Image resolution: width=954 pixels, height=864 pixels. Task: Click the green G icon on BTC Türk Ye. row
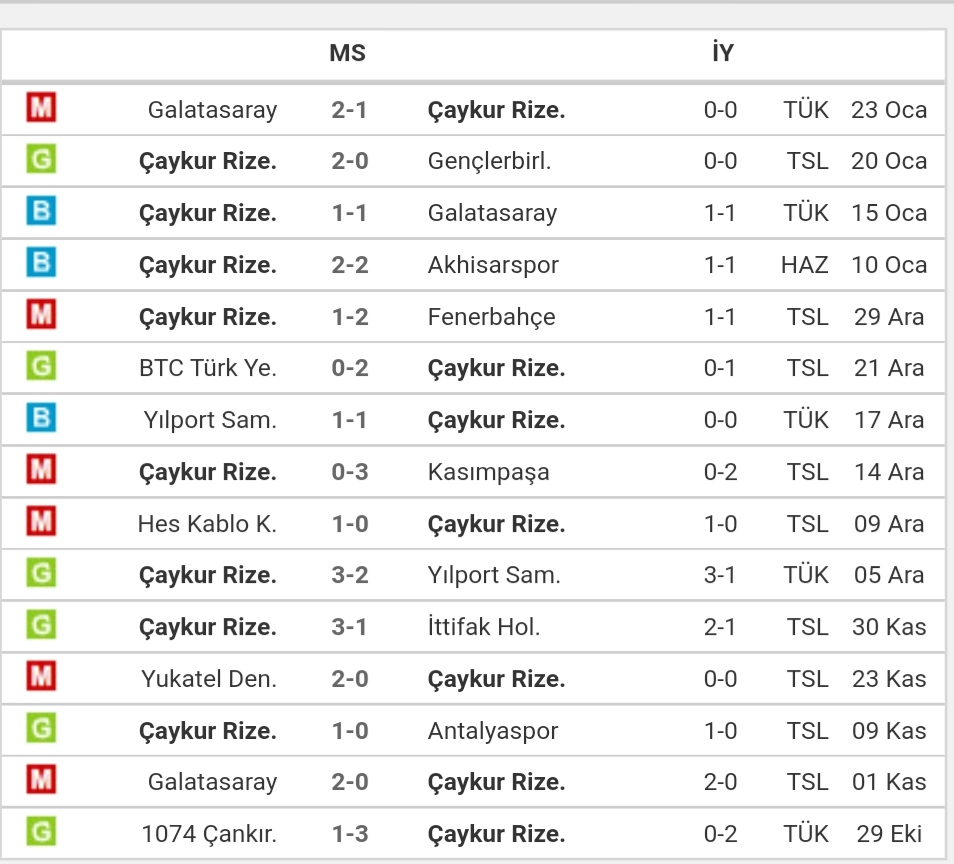coord(41,366)
